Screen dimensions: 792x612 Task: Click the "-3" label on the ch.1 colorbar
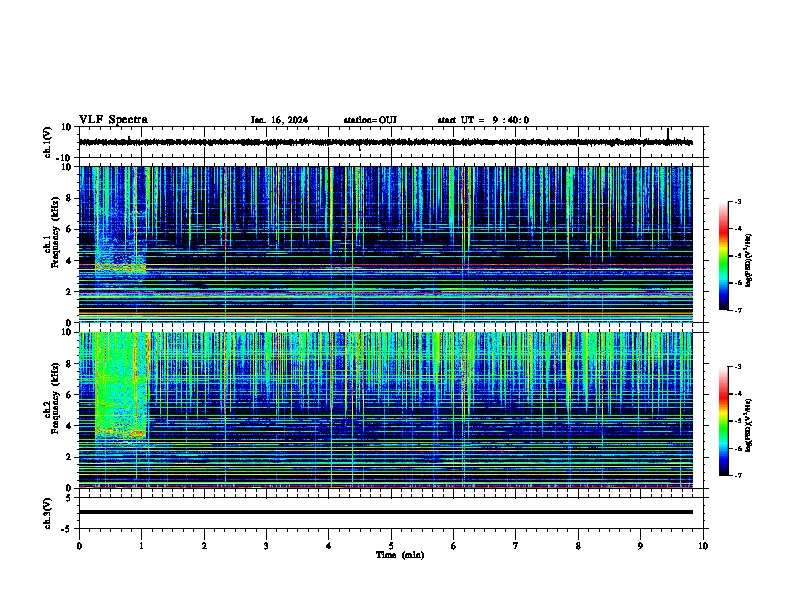(x=737, y=201)
